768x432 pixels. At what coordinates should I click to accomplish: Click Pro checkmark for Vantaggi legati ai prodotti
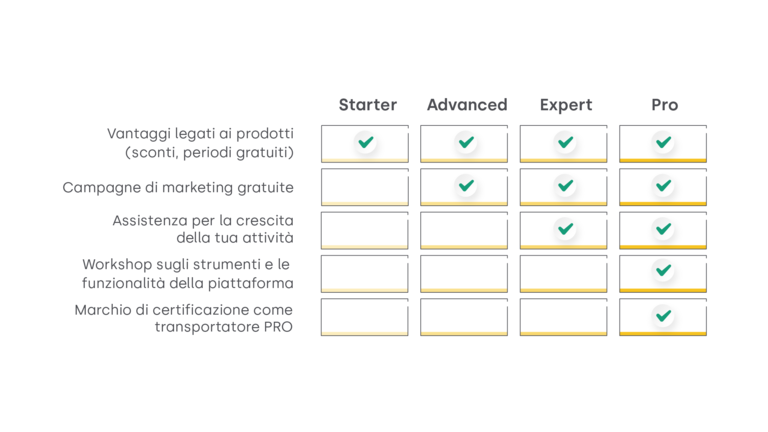point(663,142)
